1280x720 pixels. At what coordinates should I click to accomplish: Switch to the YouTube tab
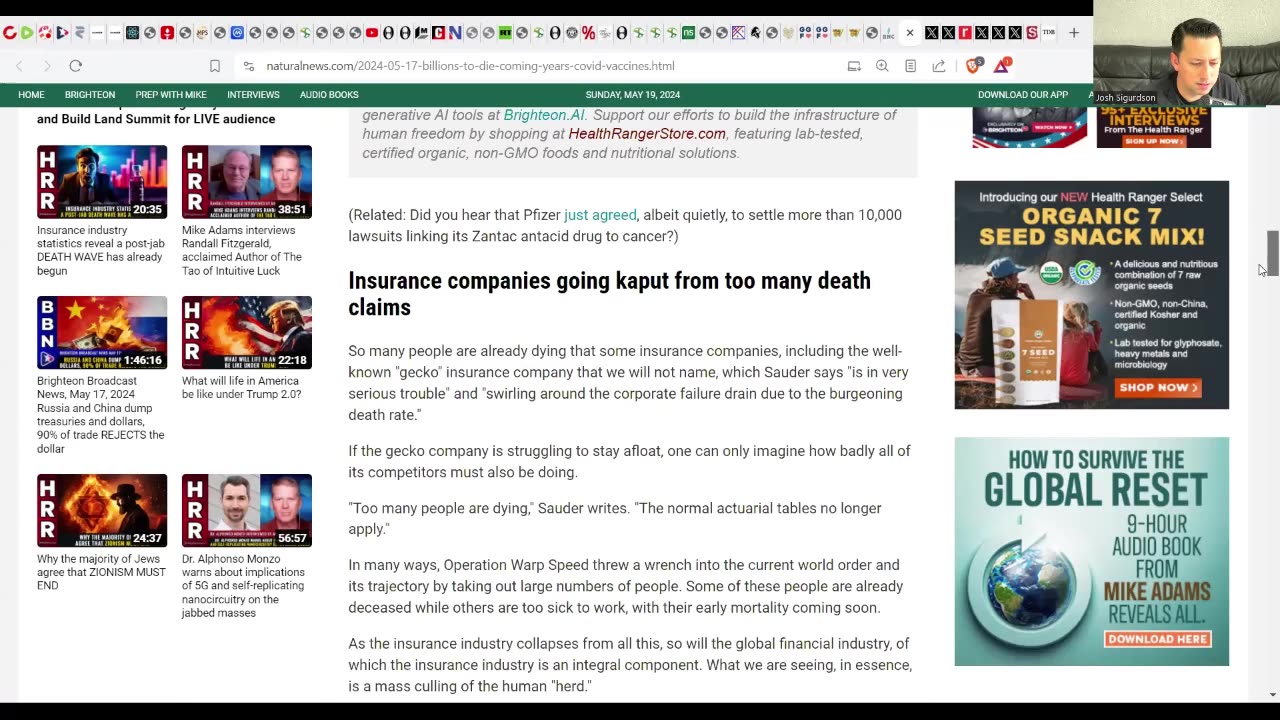pos(372,33)
